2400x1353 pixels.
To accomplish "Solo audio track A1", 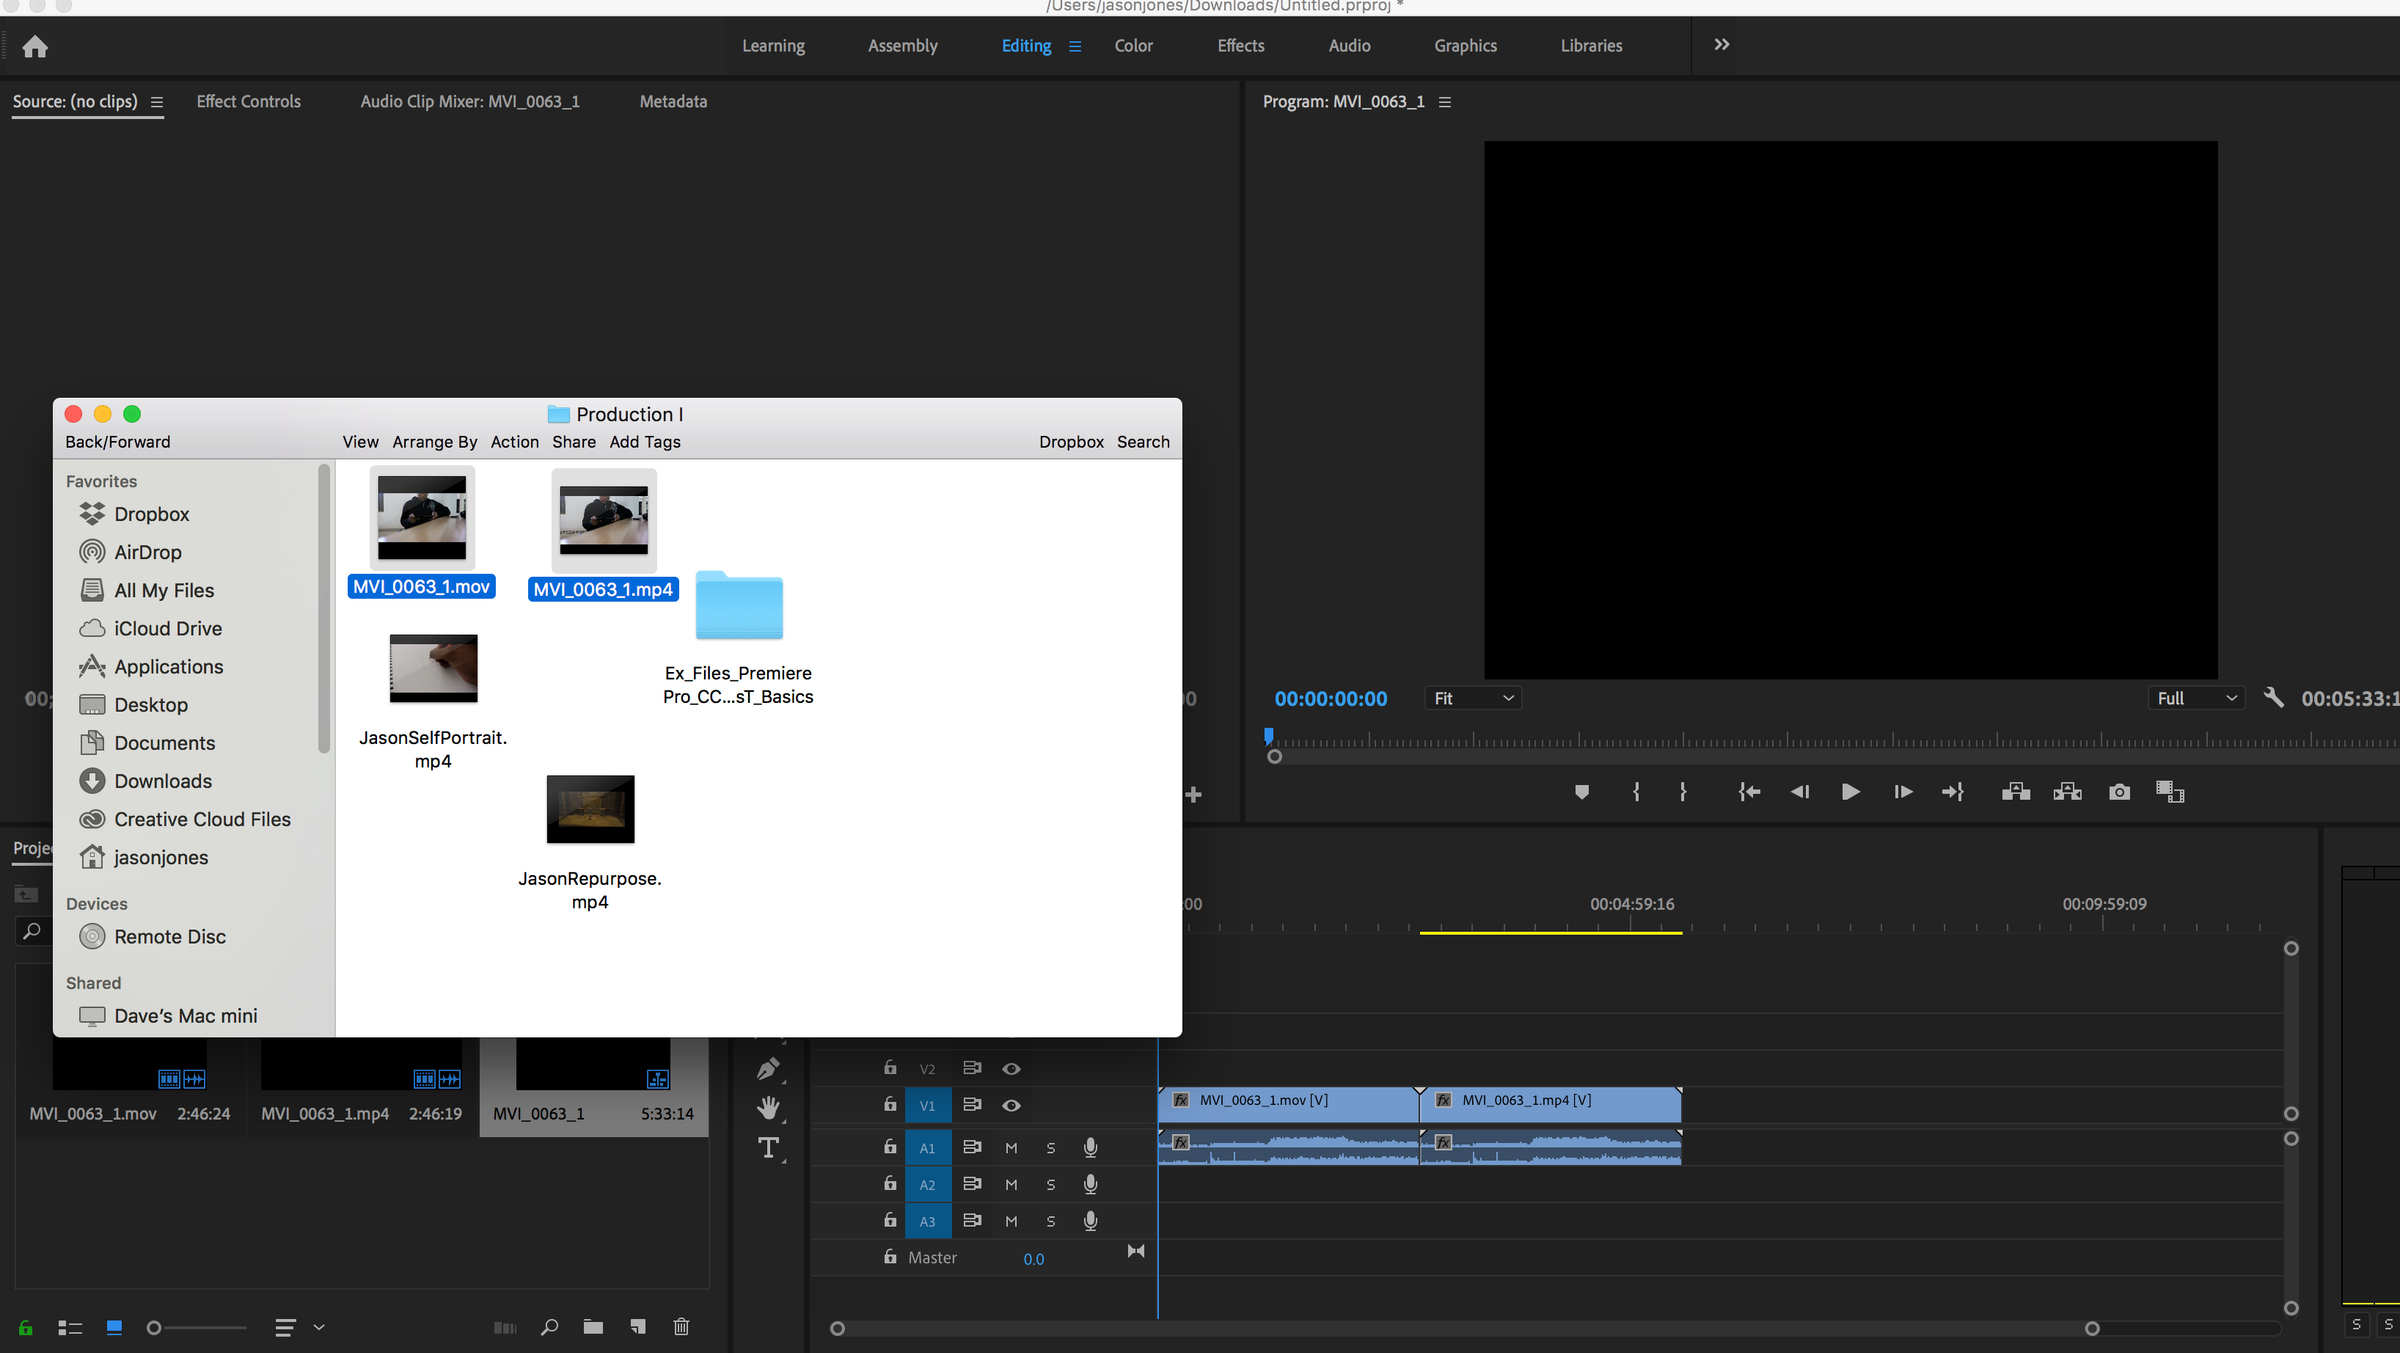I will click(1050, 1148).
